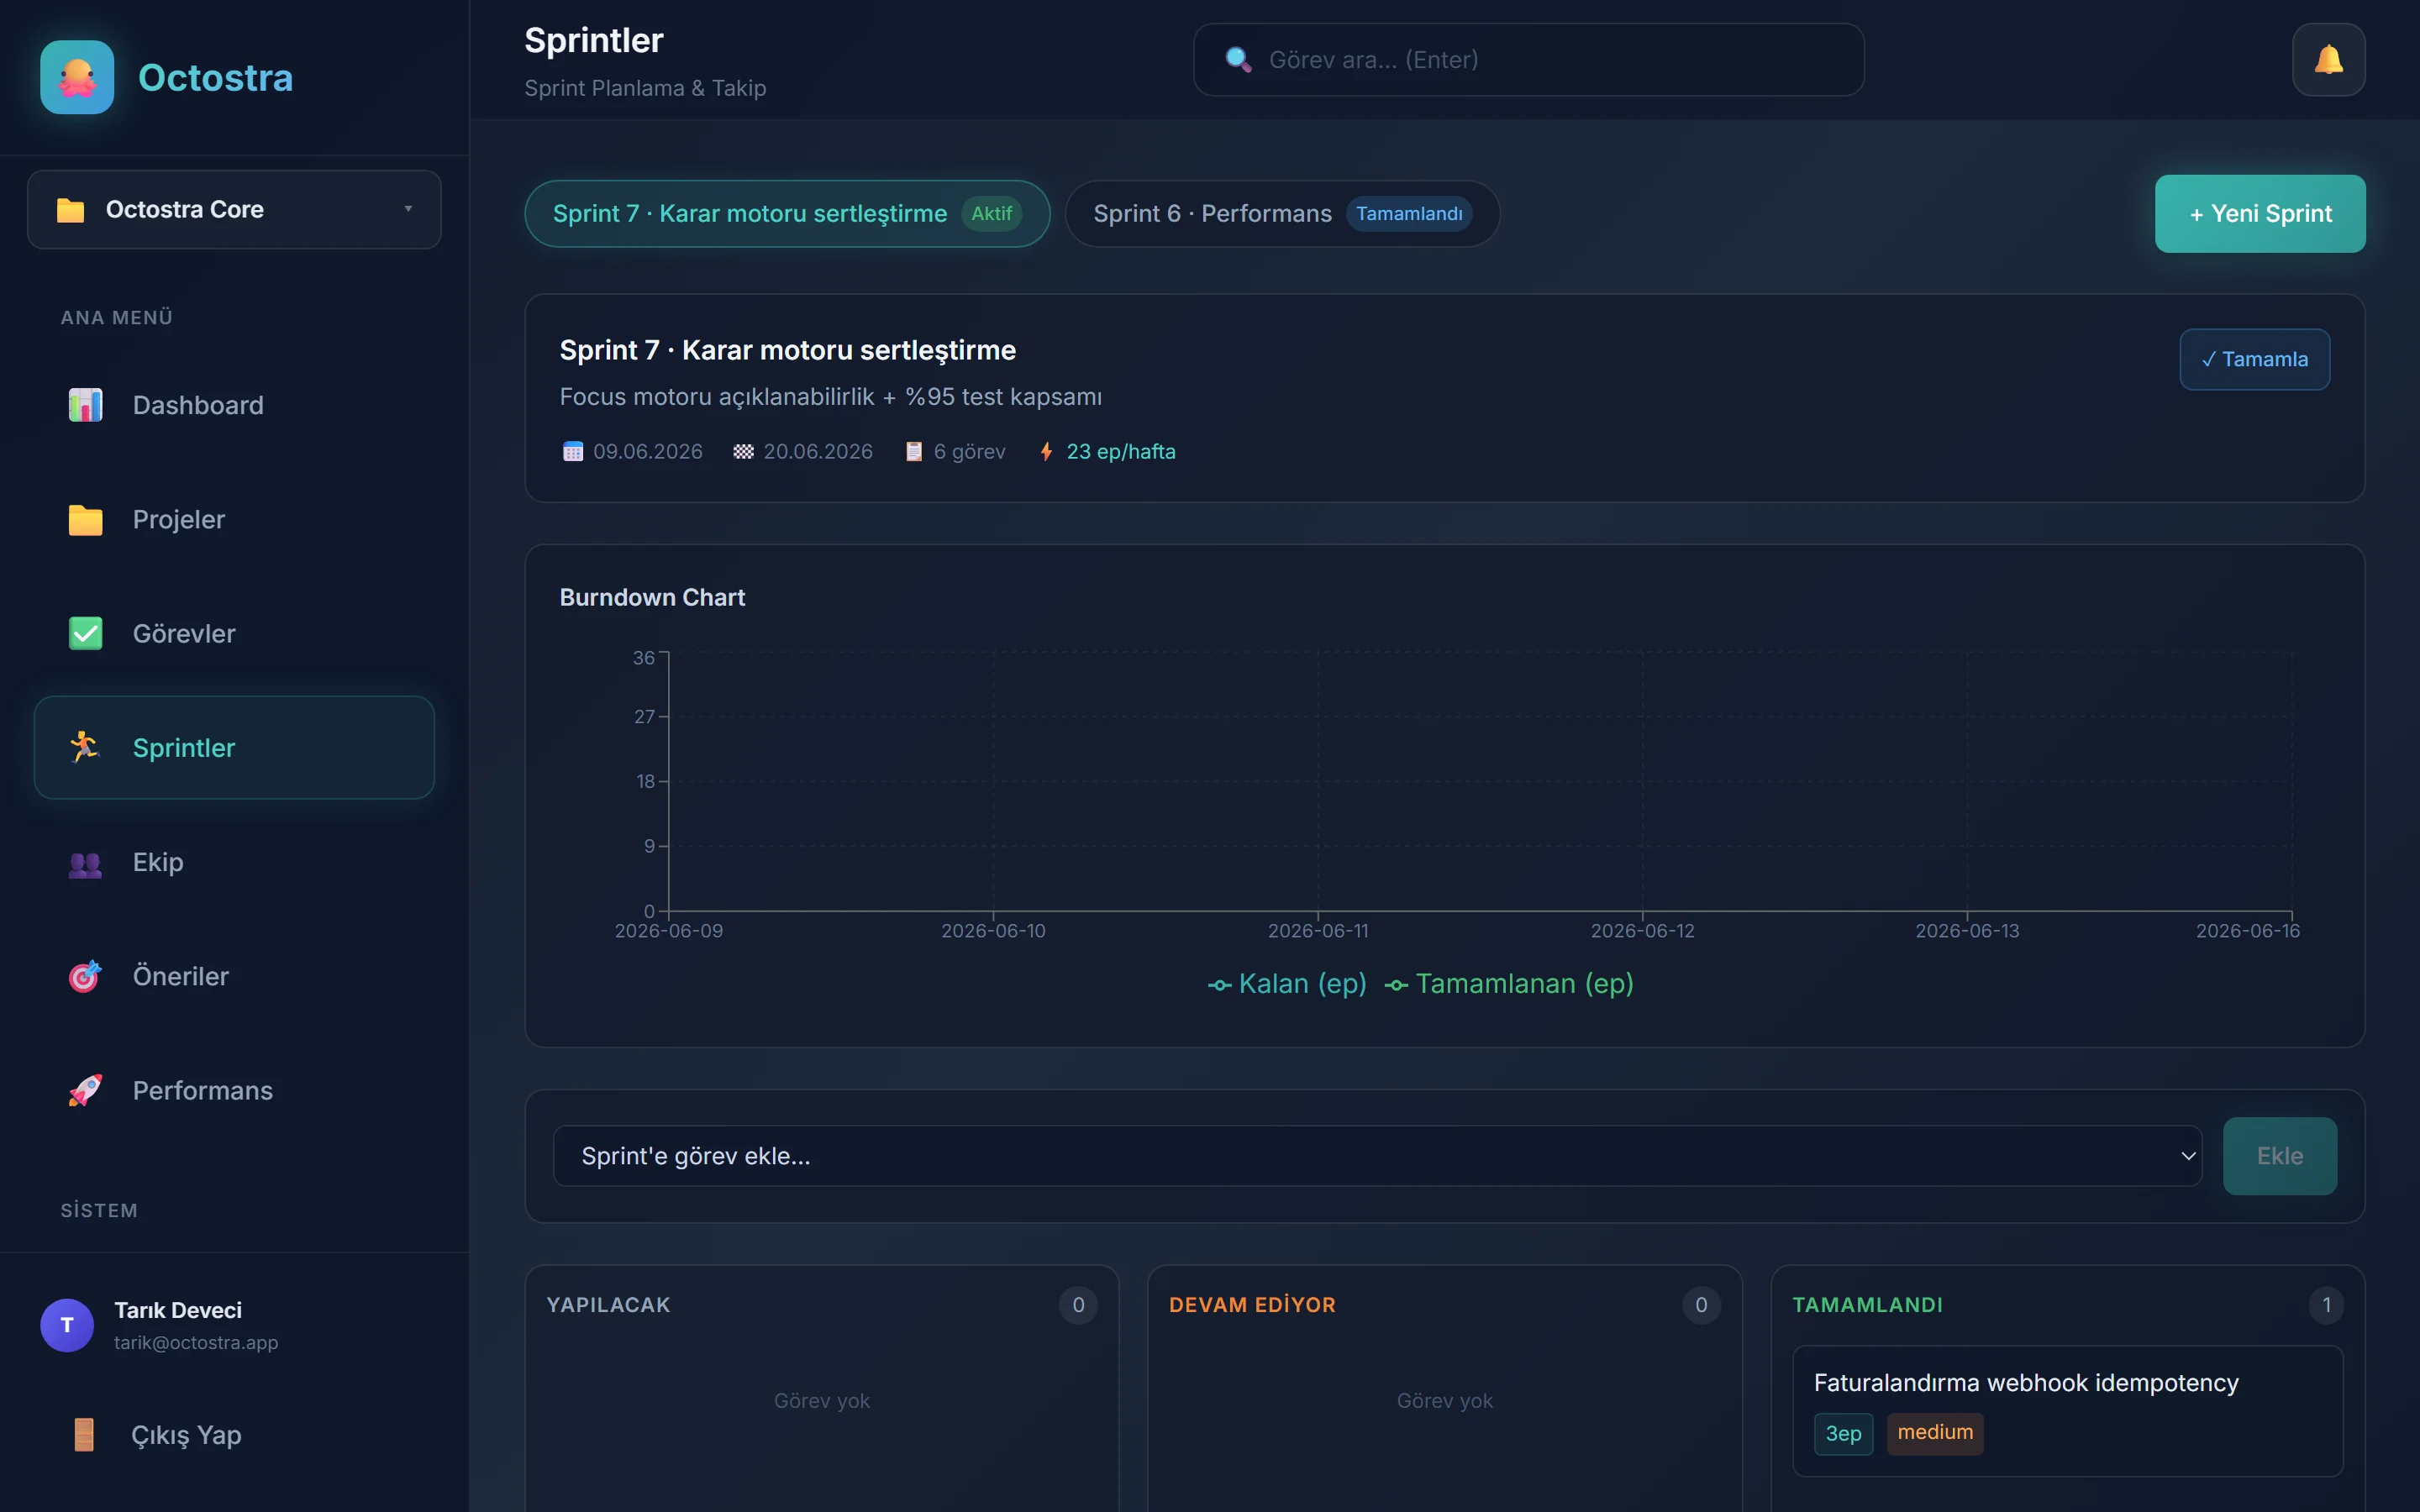
Task: Click the Octostra brand name
Action: click(215, 77)
